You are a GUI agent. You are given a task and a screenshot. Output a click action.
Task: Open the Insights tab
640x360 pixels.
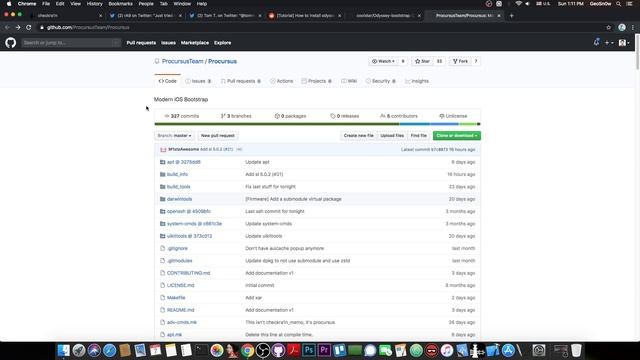tap(417, 81)
